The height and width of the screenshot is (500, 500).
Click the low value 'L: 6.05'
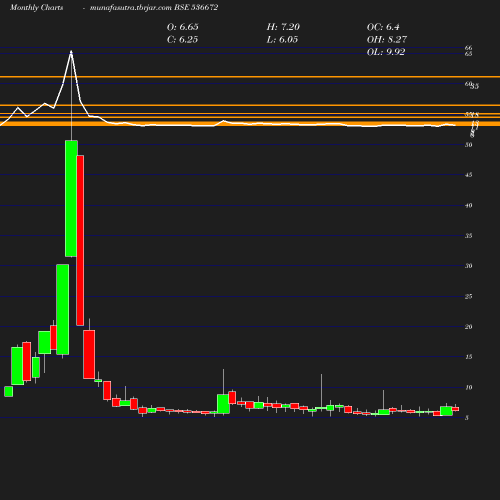282,40
